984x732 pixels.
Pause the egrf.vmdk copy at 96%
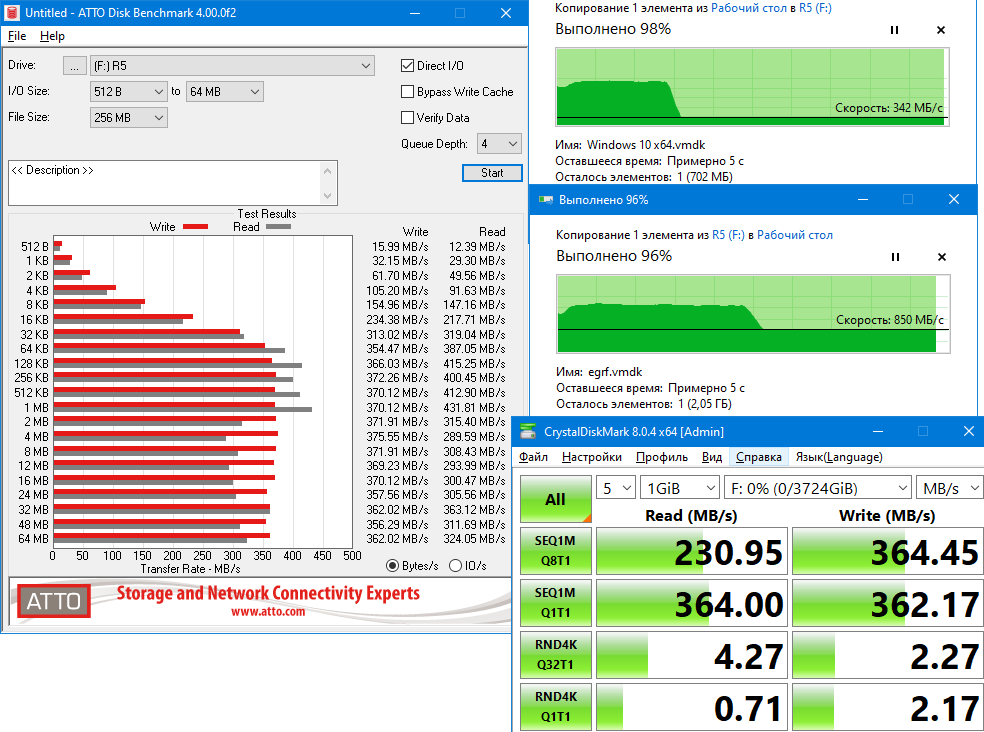point(896,257)
